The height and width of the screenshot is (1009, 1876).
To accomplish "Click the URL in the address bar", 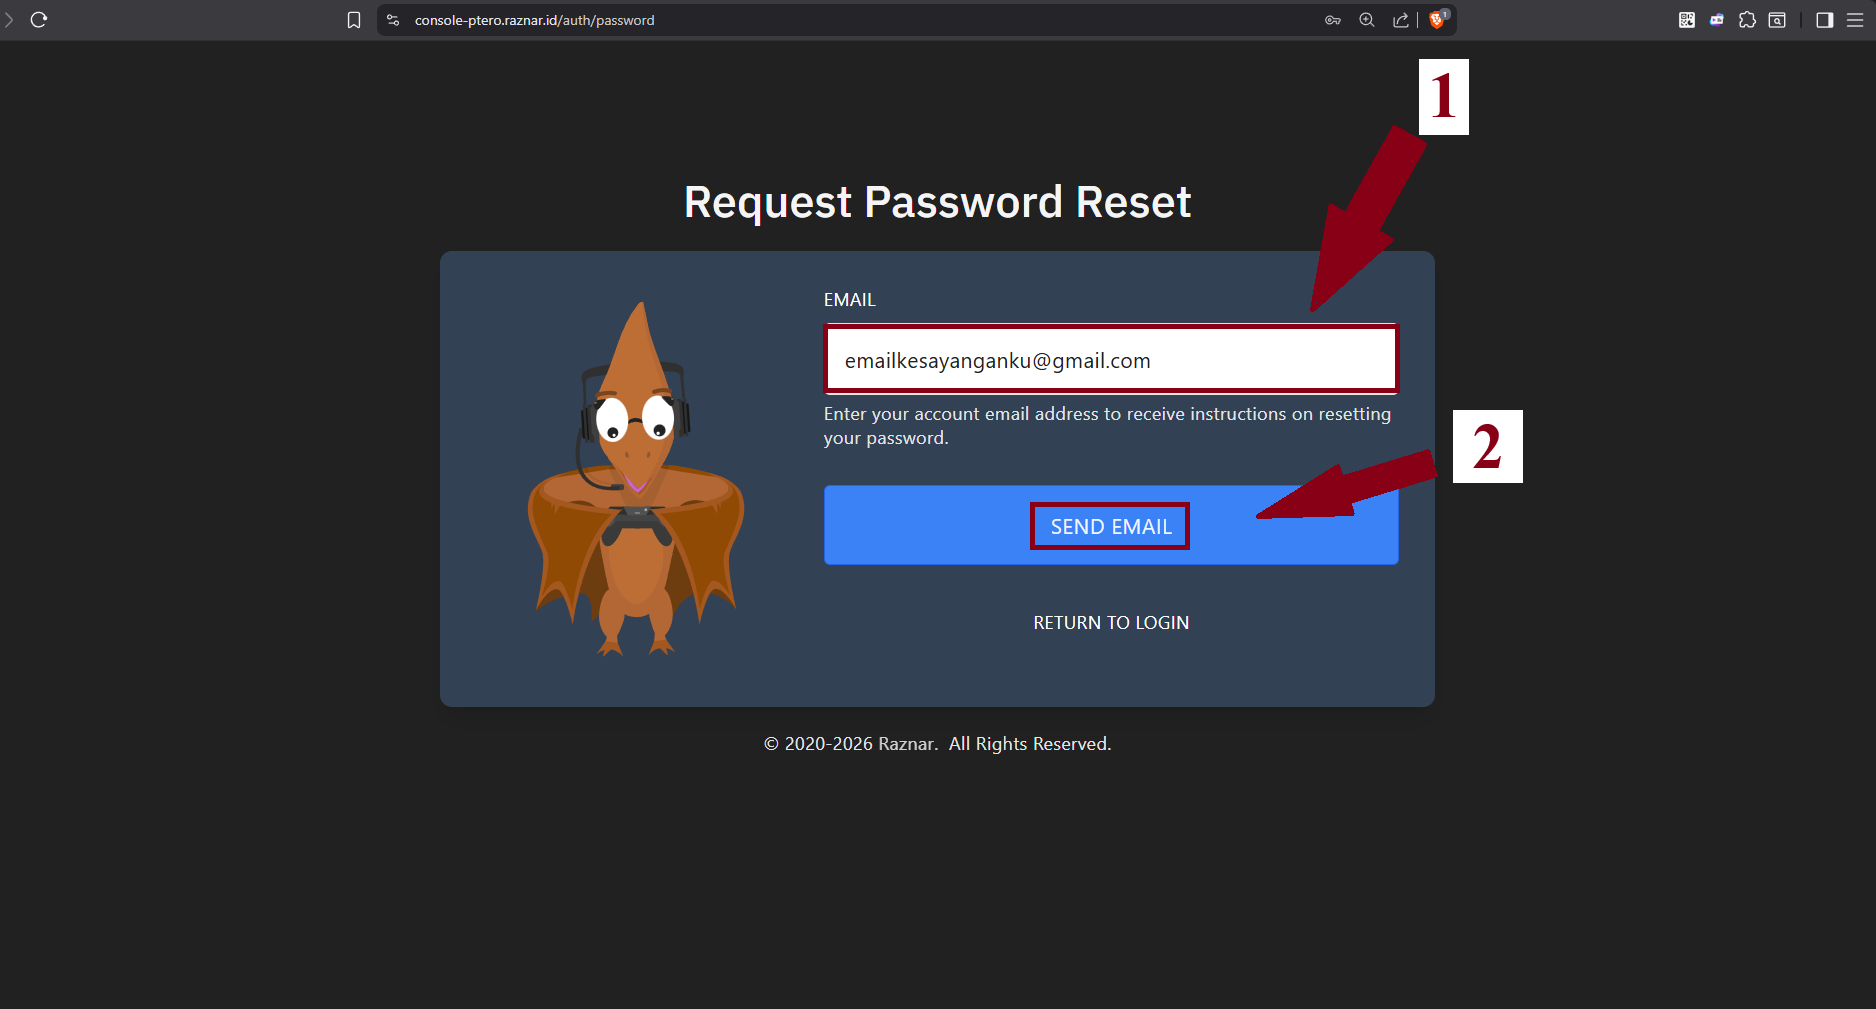I will (x=535, y=20).
